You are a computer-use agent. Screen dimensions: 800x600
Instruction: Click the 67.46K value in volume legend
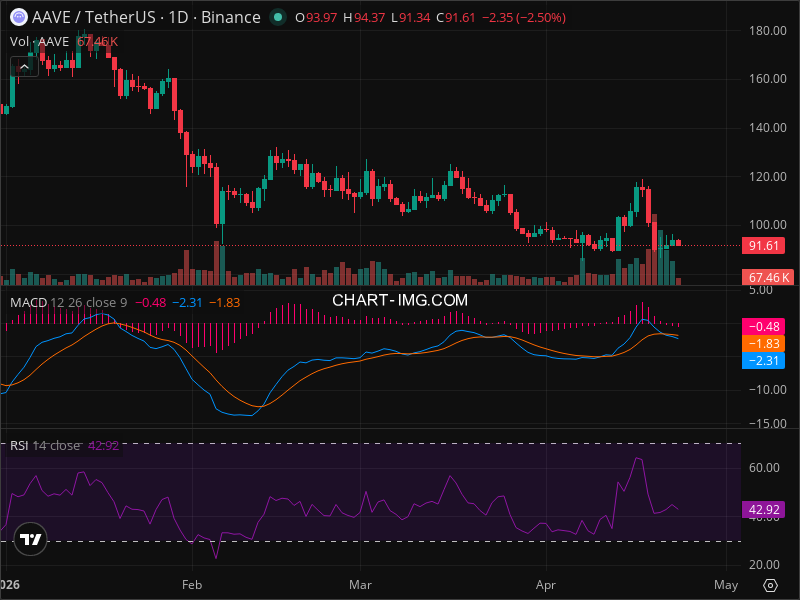pyautogui.click(x=97, y=42)
